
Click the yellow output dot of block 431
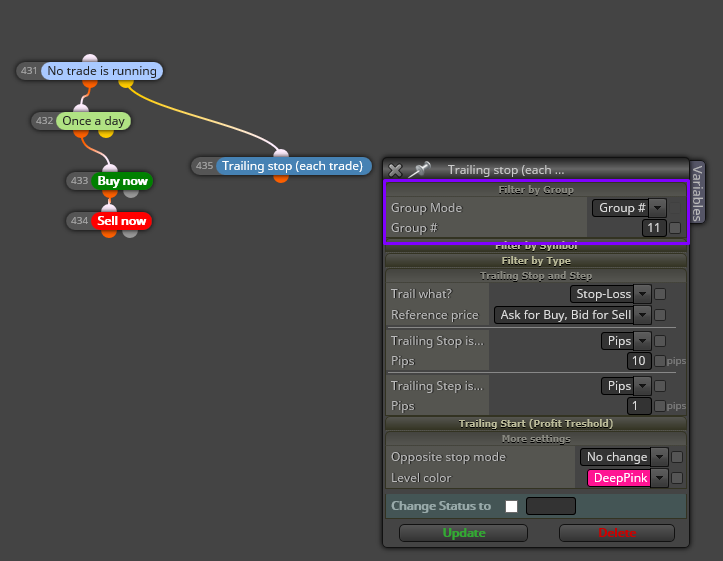(126, 83)
